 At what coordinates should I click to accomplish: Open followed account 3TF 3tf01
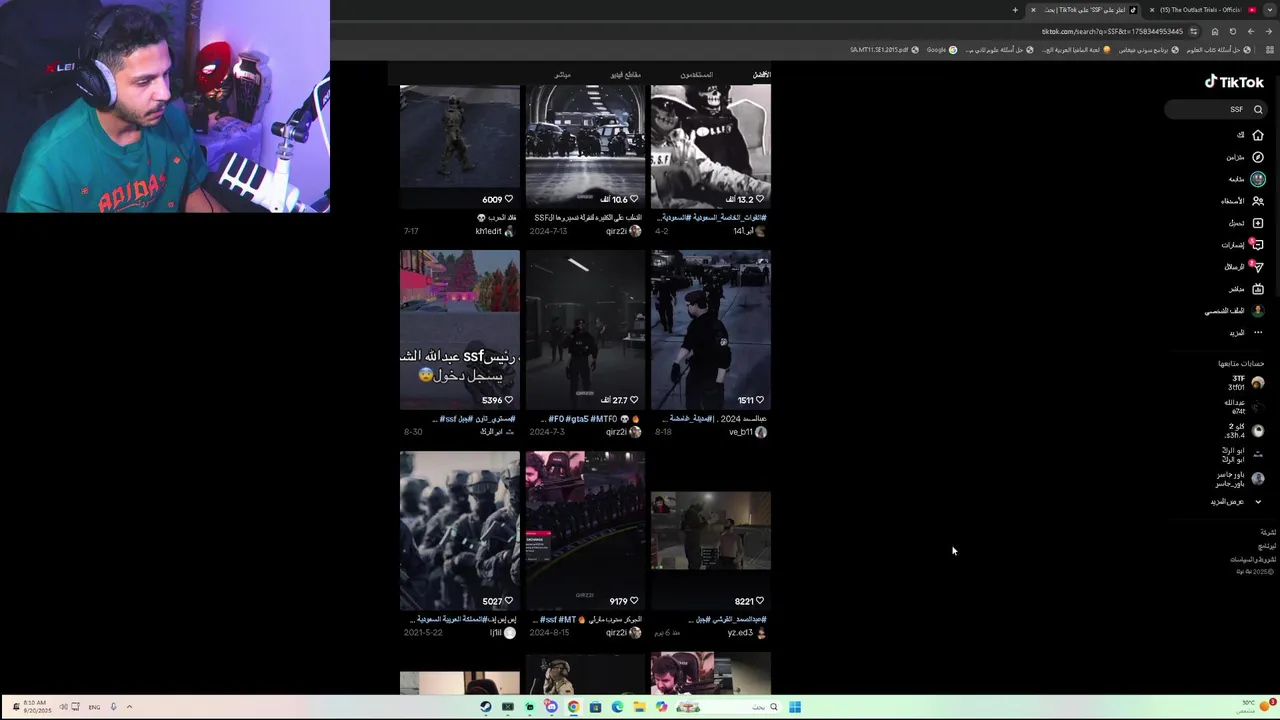(x=1246, y=383)
